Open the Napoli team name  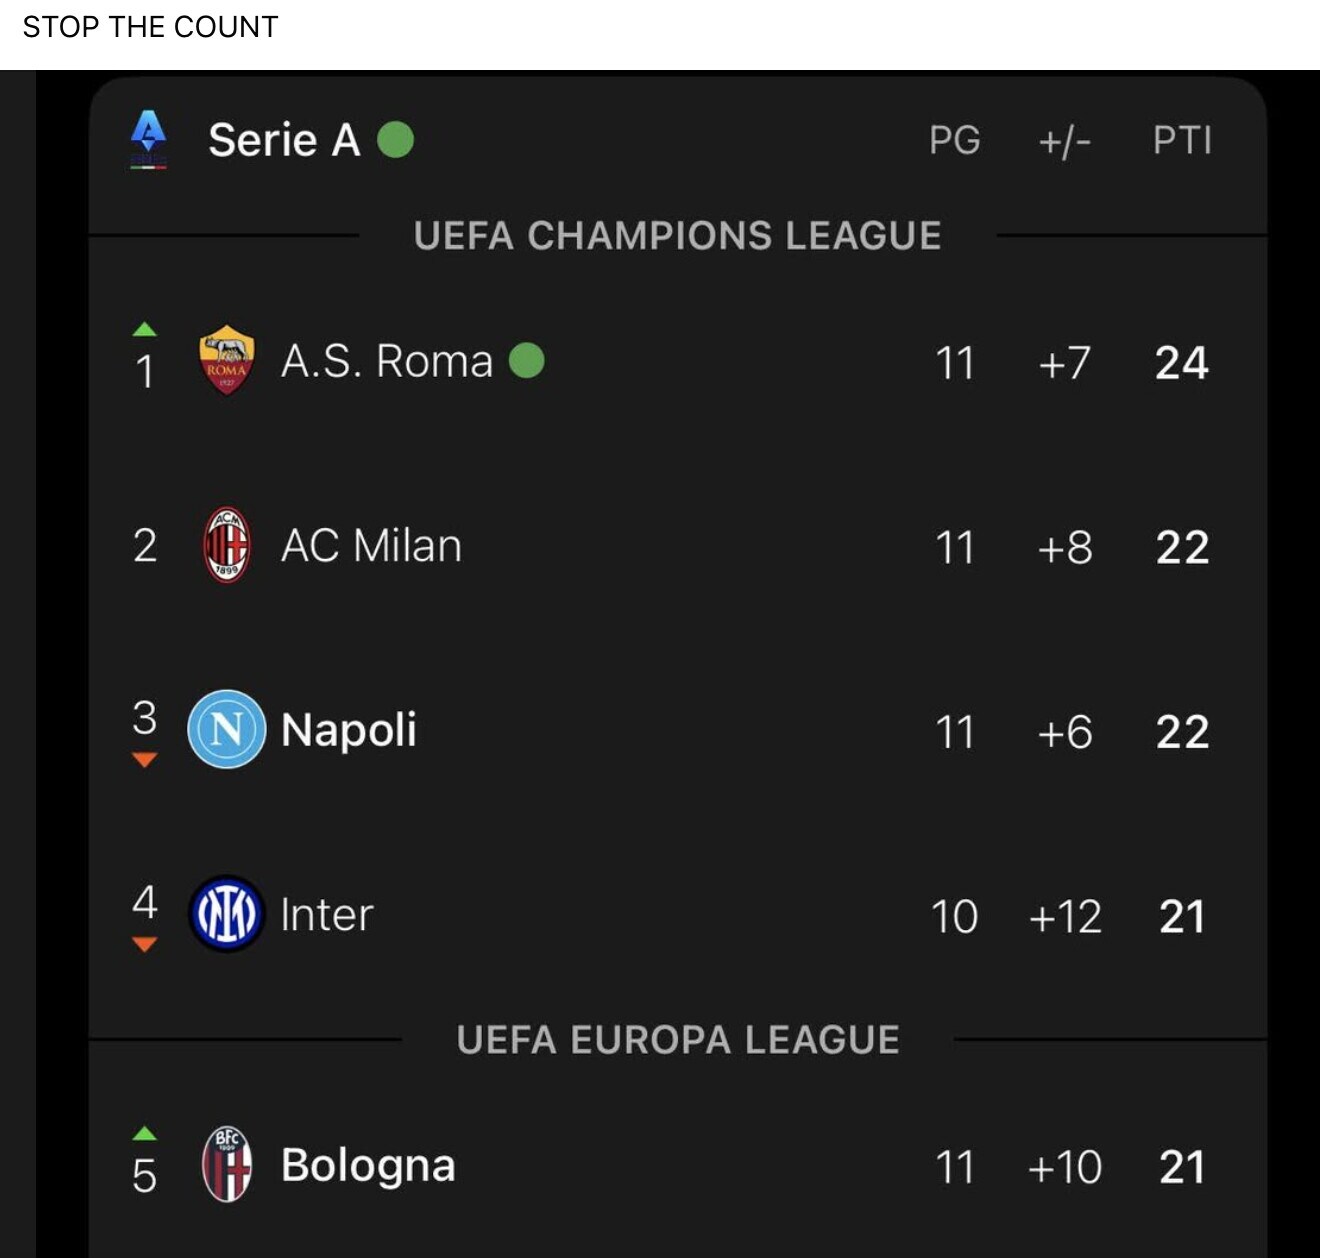[x=348, y=730]
